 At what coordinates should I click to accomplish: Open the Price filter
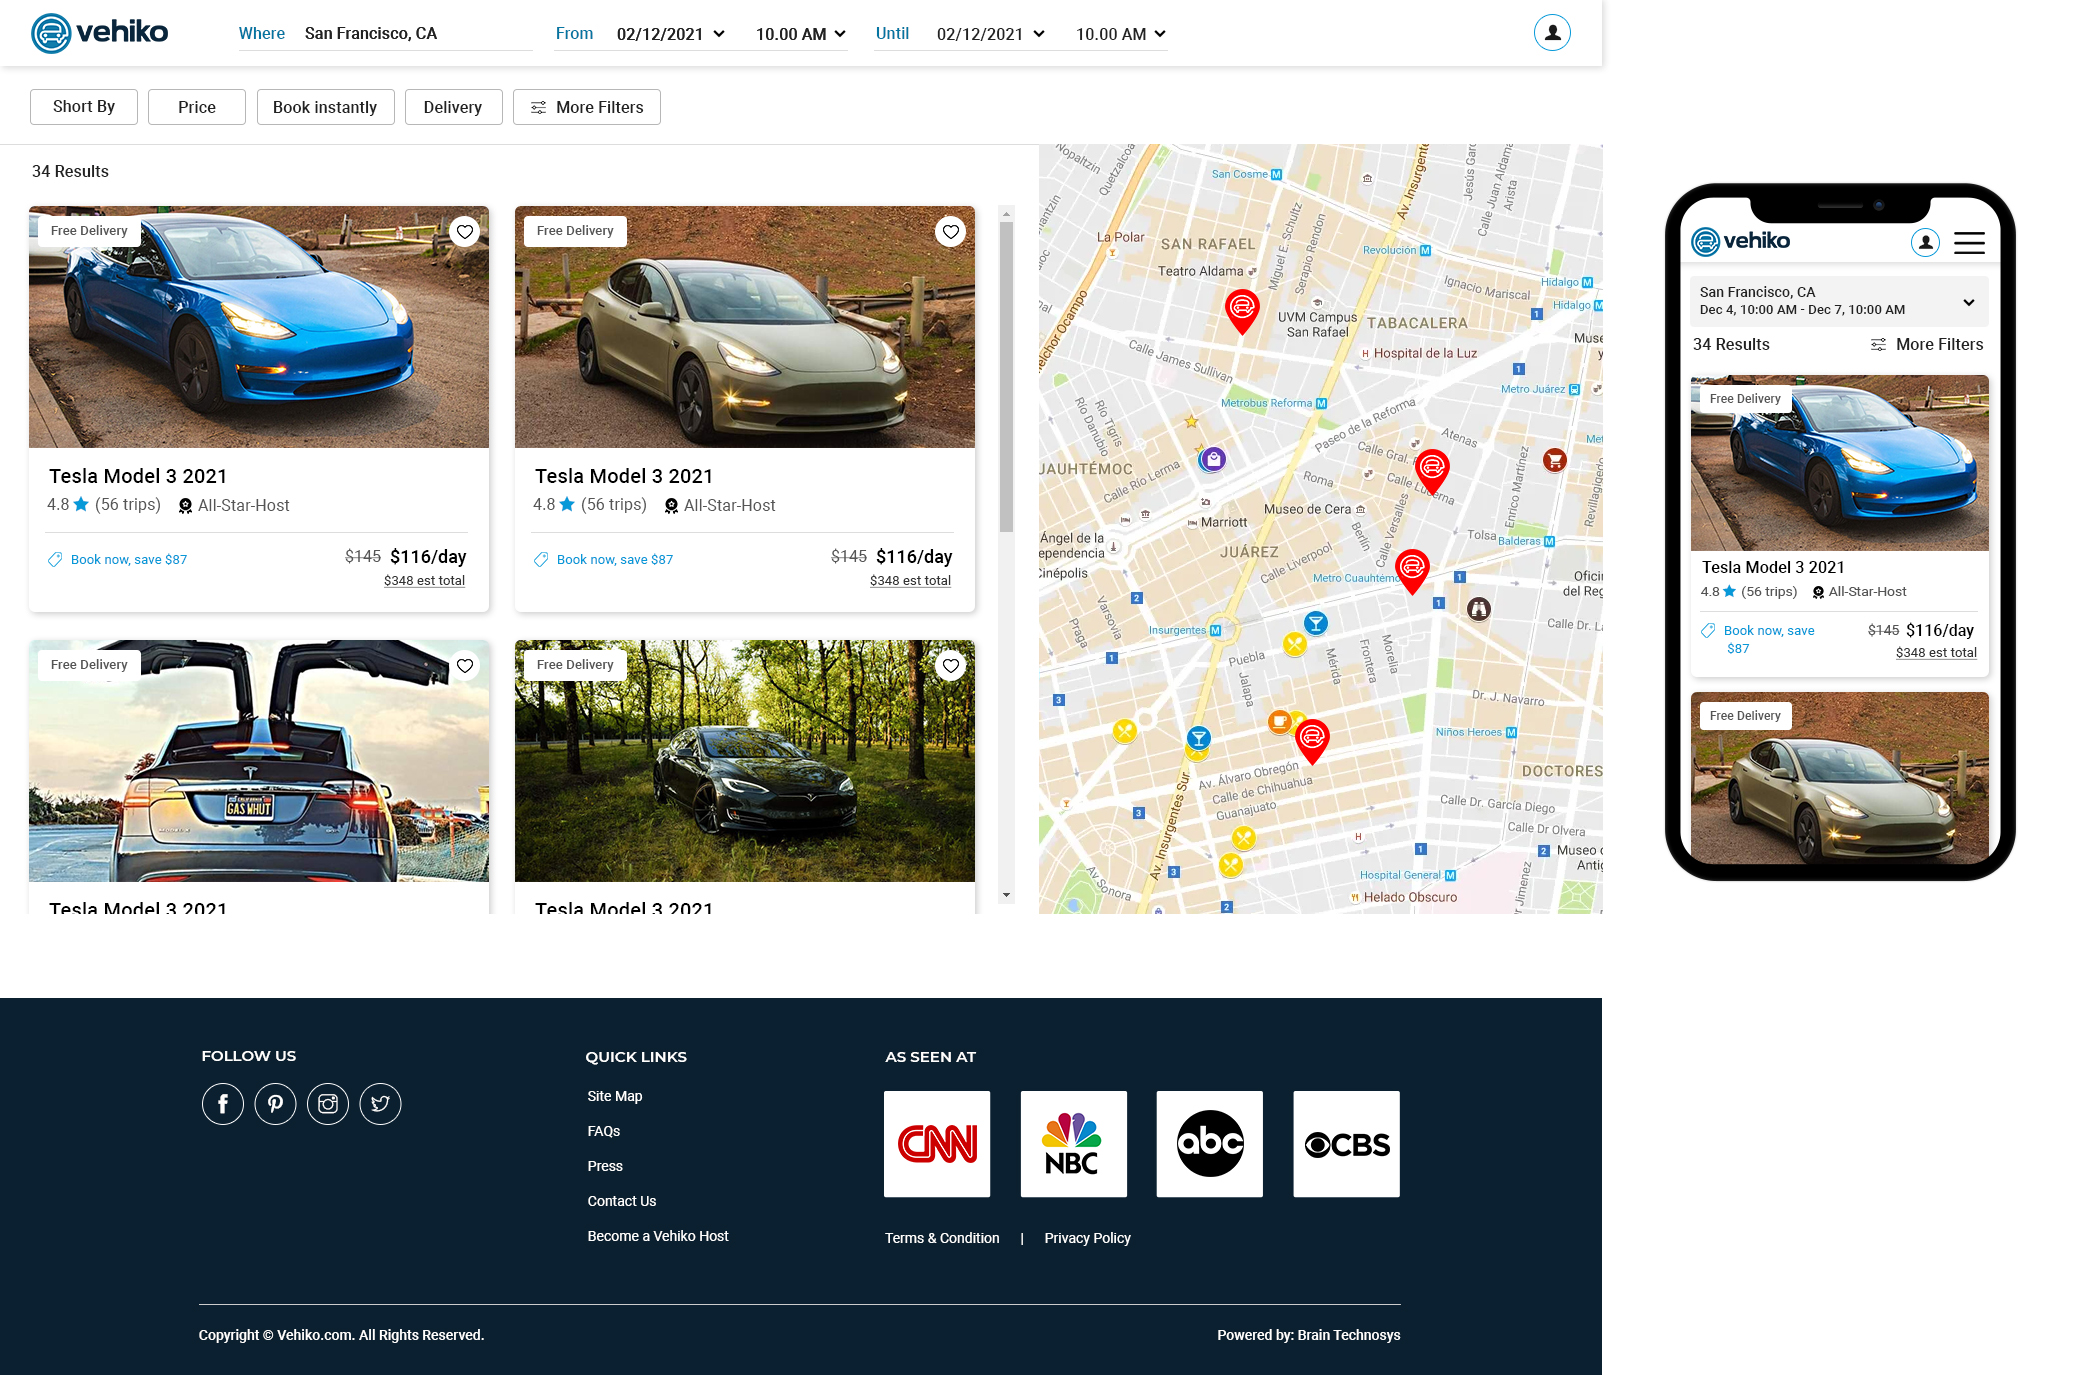197,107
